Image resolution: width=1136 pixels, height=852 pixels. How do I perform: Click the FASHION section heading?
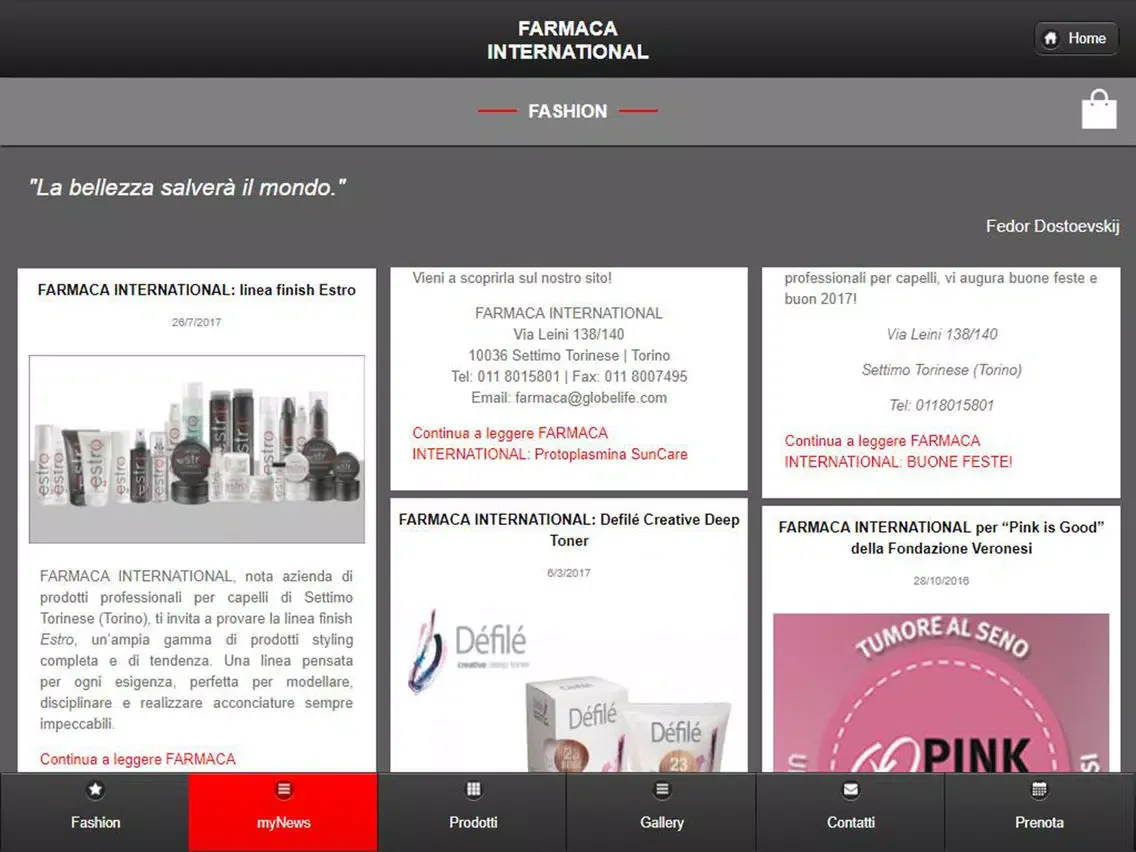pos(568,111)
